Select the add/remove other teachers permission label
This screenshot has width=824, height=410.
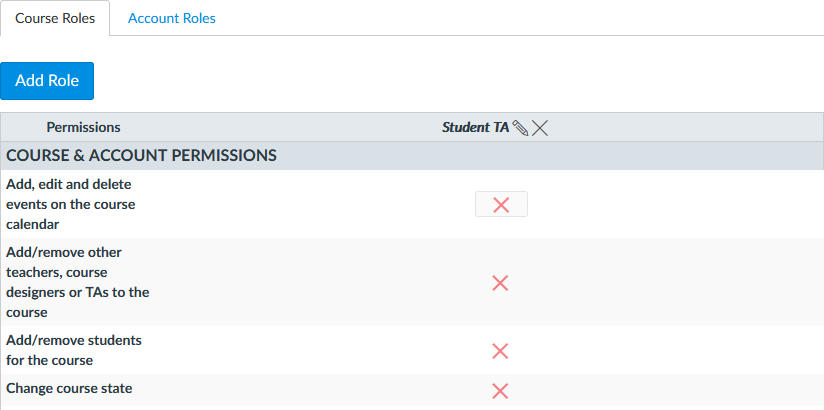(77, 283)
